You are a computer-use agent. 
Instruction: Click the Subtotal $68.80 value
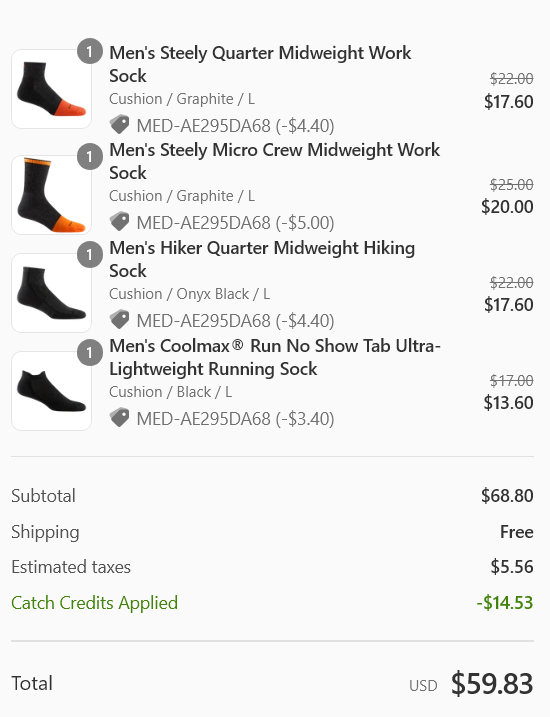point(507,496)
